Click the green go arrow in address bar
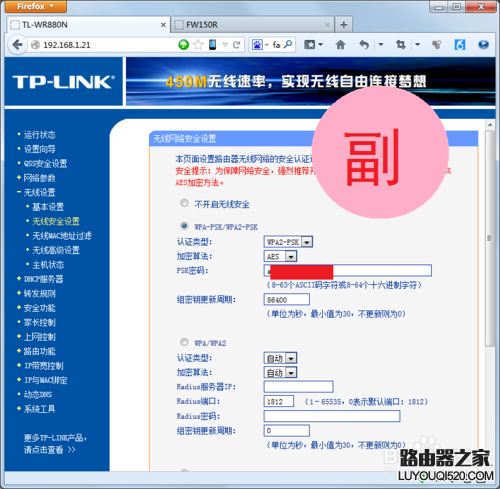This screenshot has height=489, width=500. 183,45
